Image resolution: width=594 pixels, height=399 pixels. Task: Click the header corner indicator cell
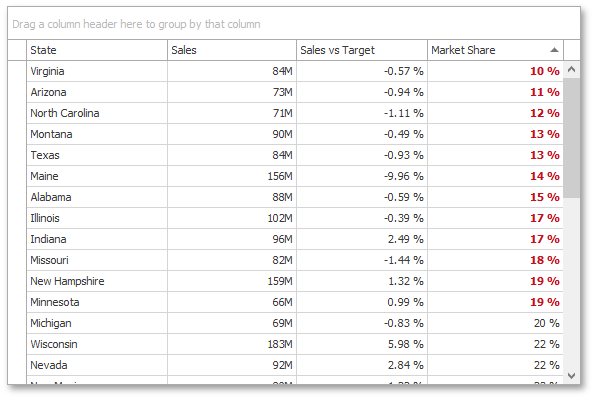tap(17, 50)
